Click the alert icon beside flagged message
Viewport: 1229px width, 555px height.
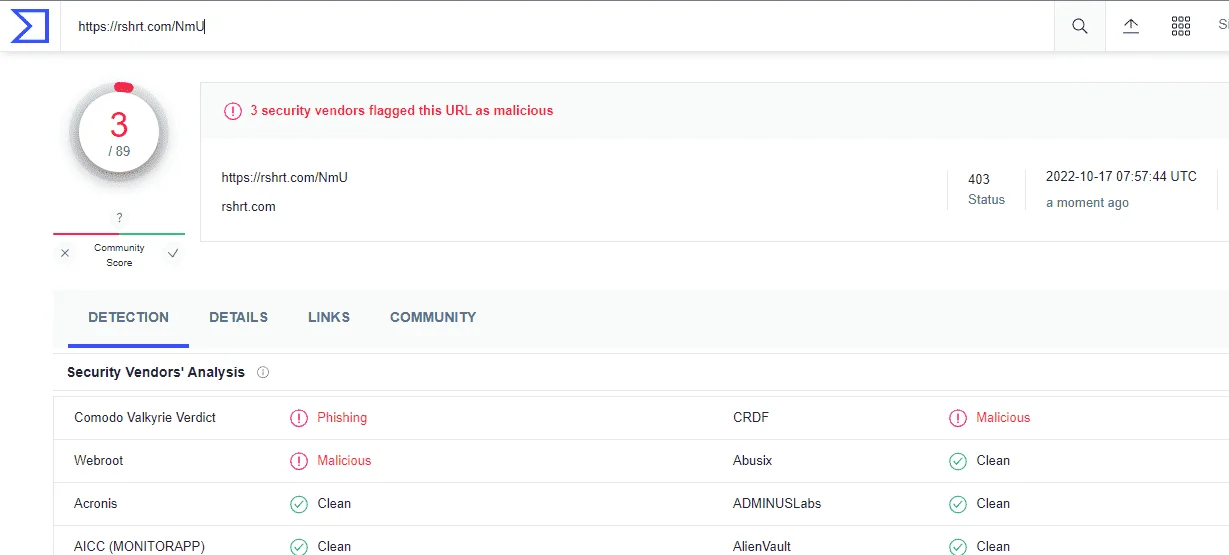tap(233, 111)
